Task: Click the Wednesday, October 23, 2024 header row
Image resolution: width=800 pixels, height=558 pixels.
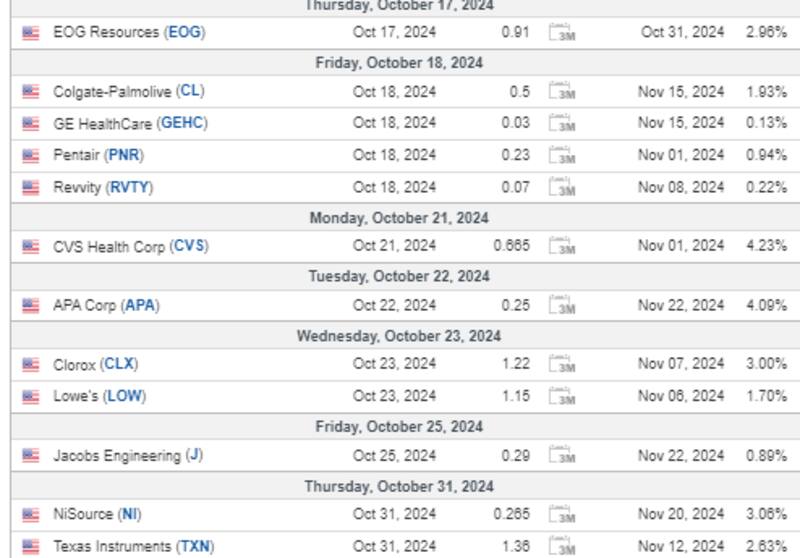Action: pos(399,336)
